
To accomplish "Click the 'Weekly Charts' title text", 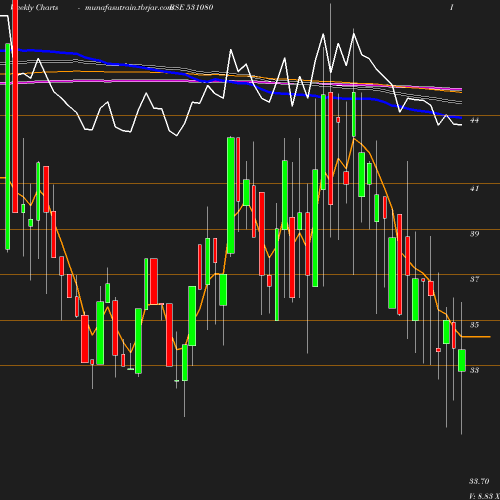I will click(34, 7).
